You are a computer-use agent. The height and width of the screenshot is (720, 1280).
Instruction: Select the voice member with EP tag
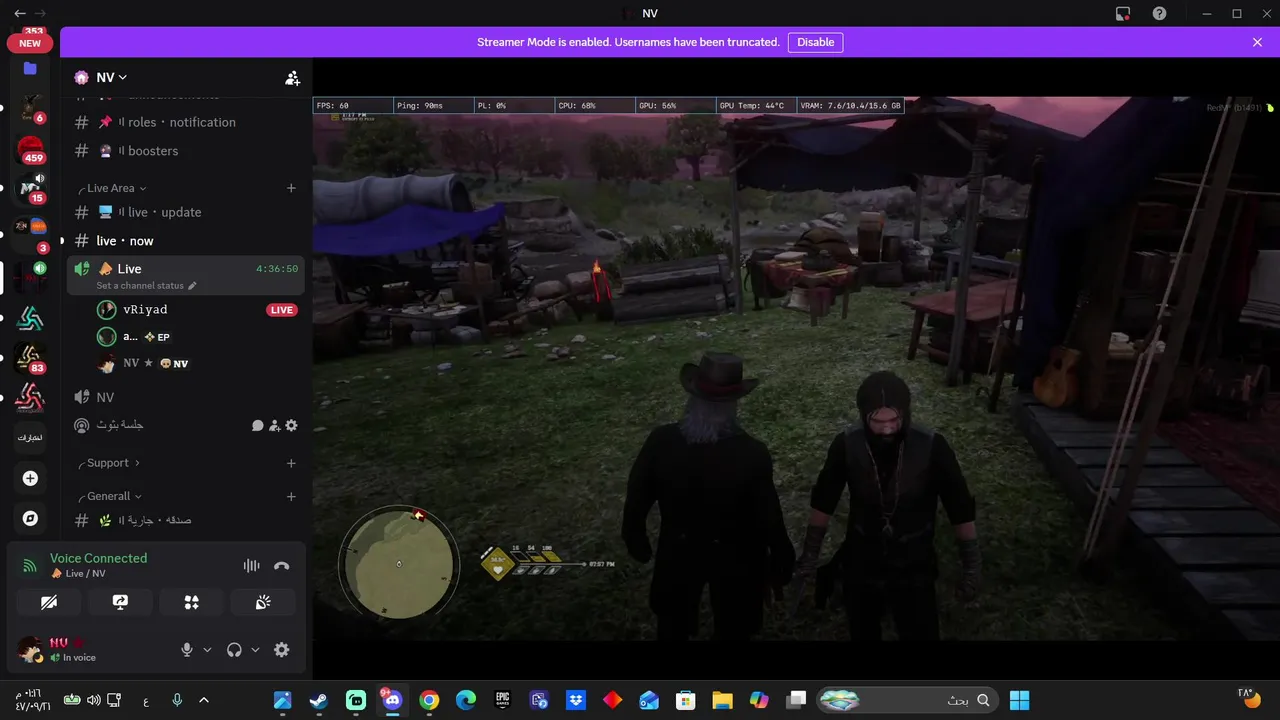[196, 337]
